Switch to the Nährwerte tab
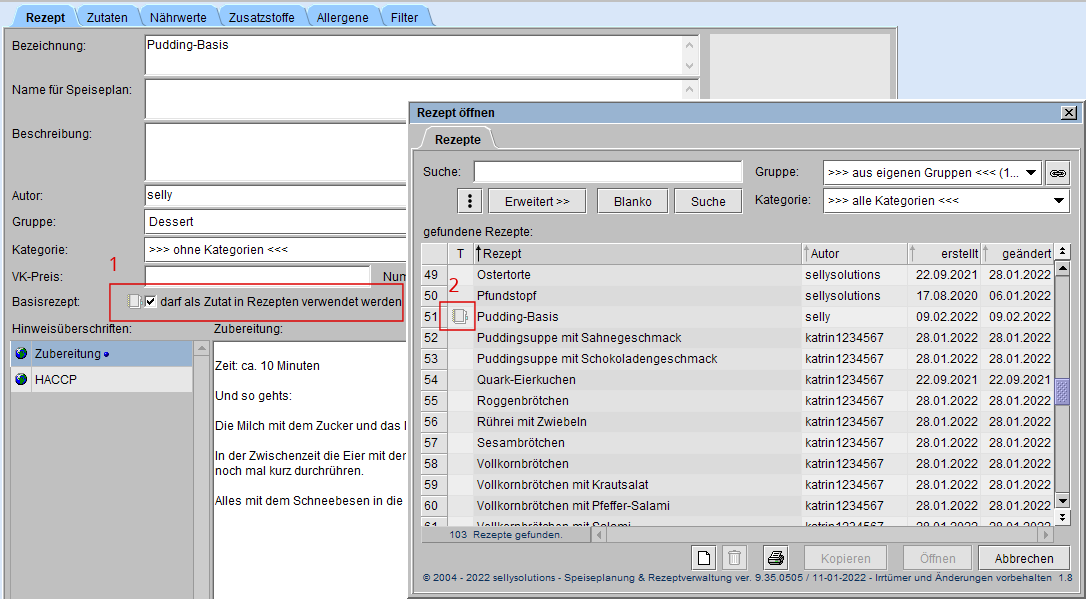This screenshot has width=1086, height=599. (180, 17)
